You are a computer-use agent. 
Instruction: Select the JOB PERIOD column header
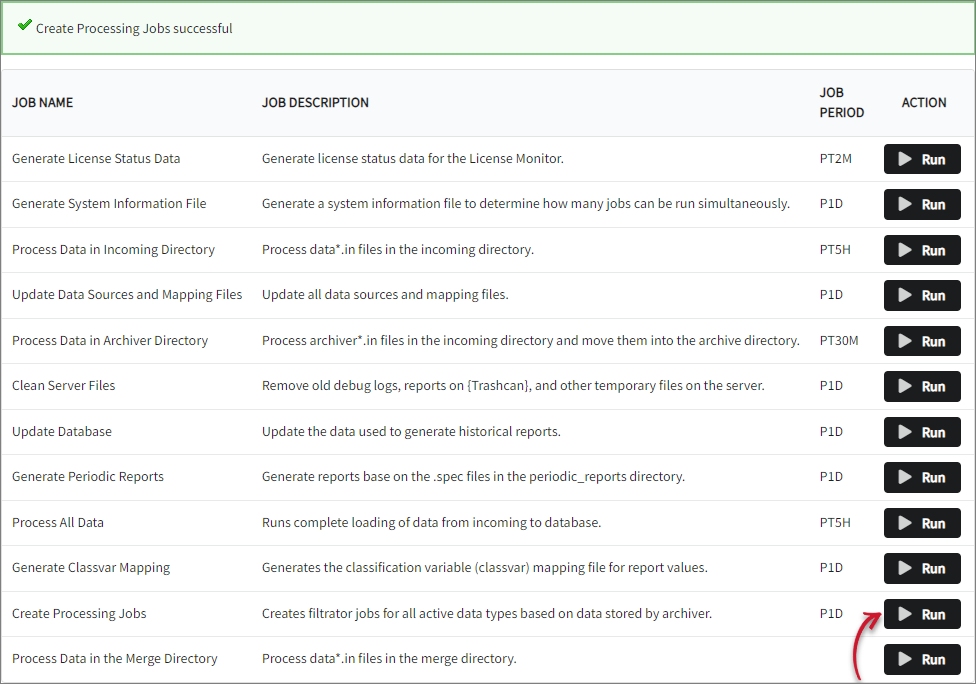coord(841,102)
